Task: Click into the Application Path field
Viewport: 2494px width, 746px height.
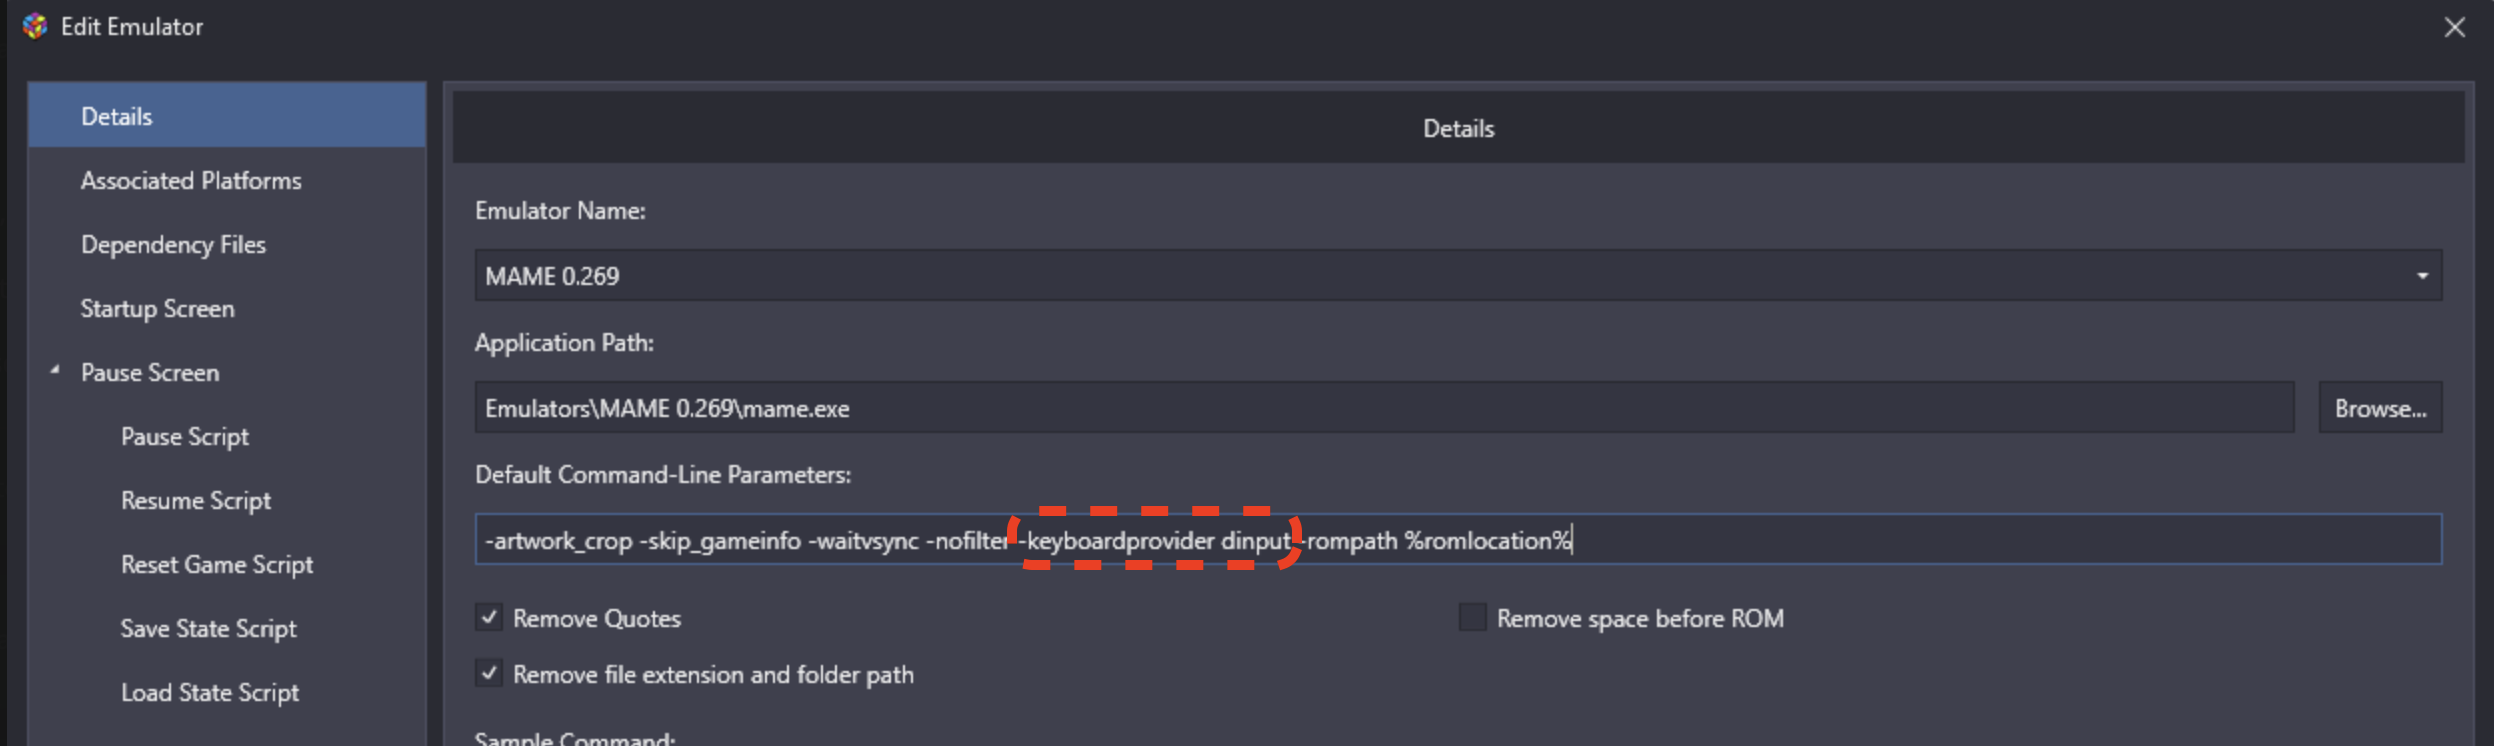Action: tap(1384, 407)
